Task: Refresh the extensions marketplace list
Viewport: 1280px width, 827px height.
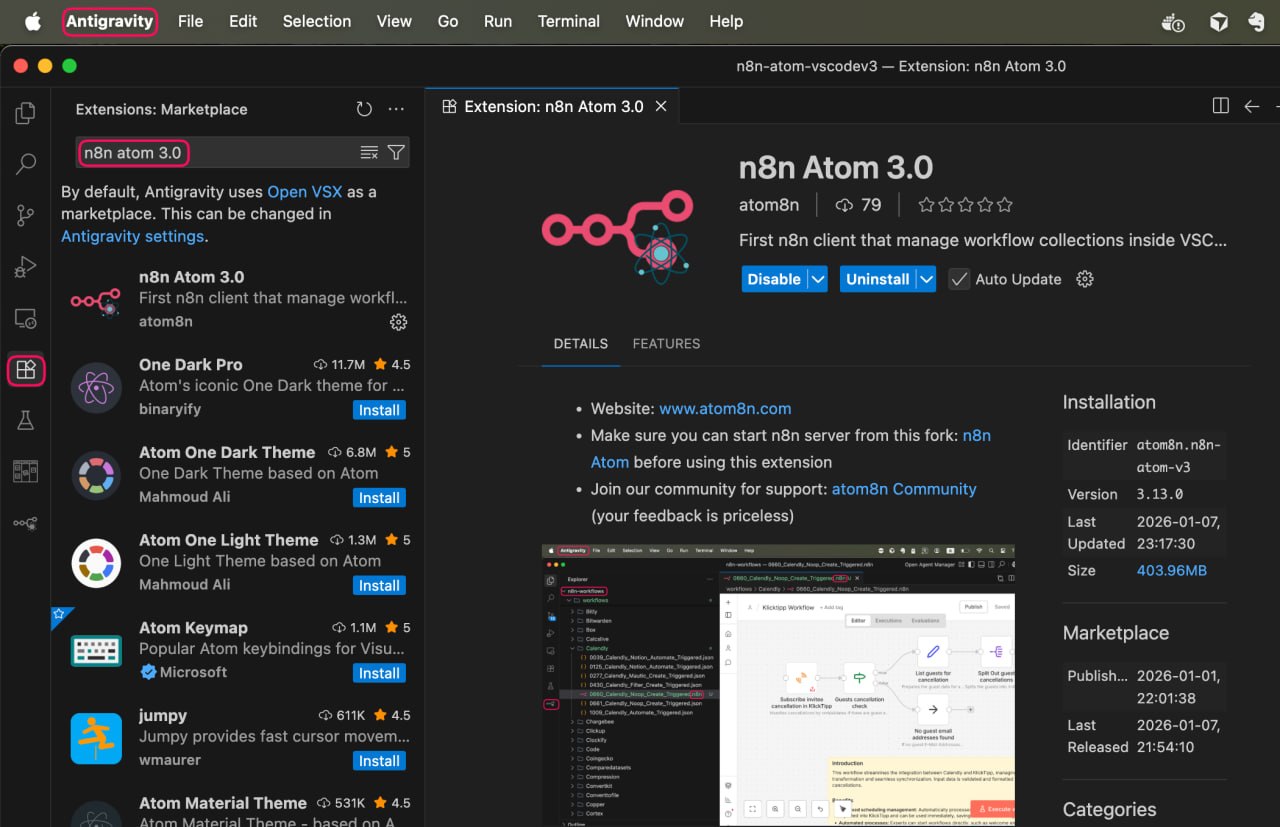Action: [x=364, y=109]
